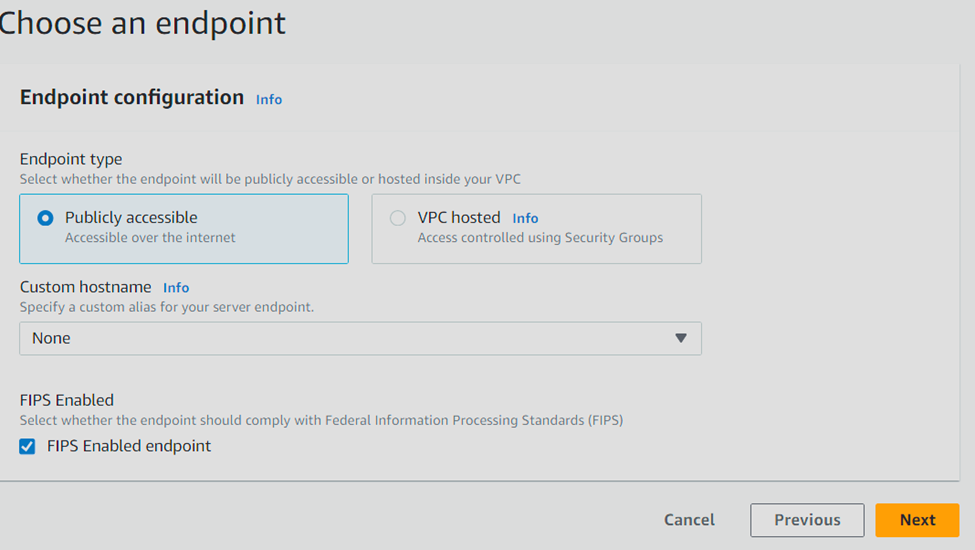
Task: Proceed with the orange Next button
Action: point(917,520)
